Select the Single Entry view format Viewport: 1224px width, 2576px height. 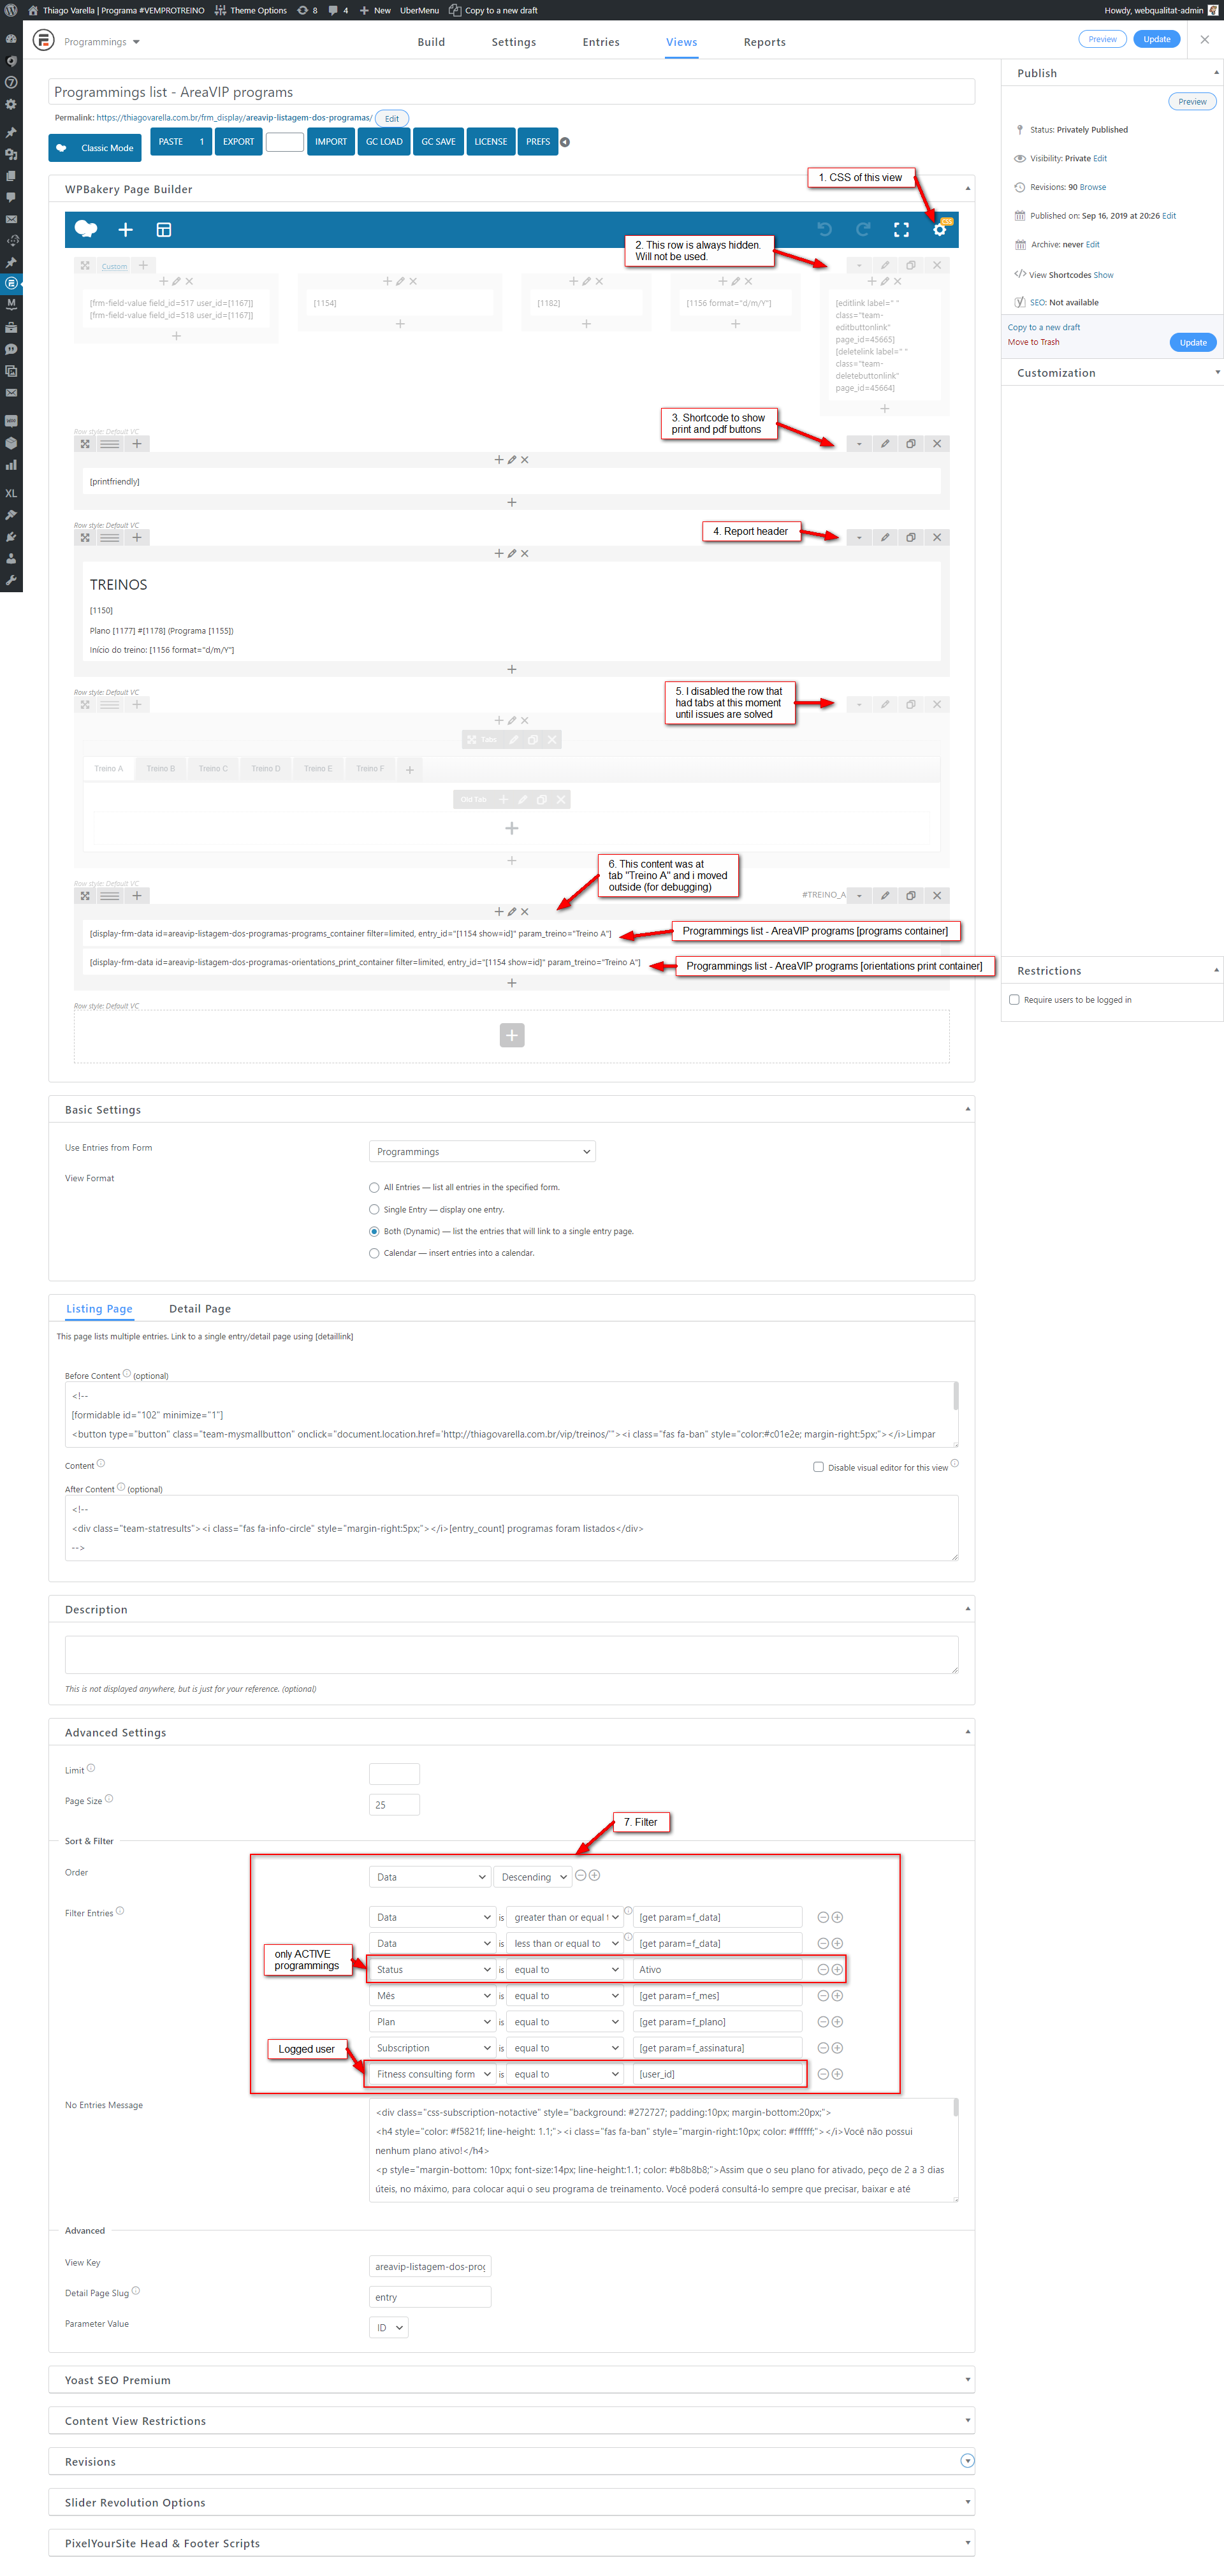pos(374,1210)
